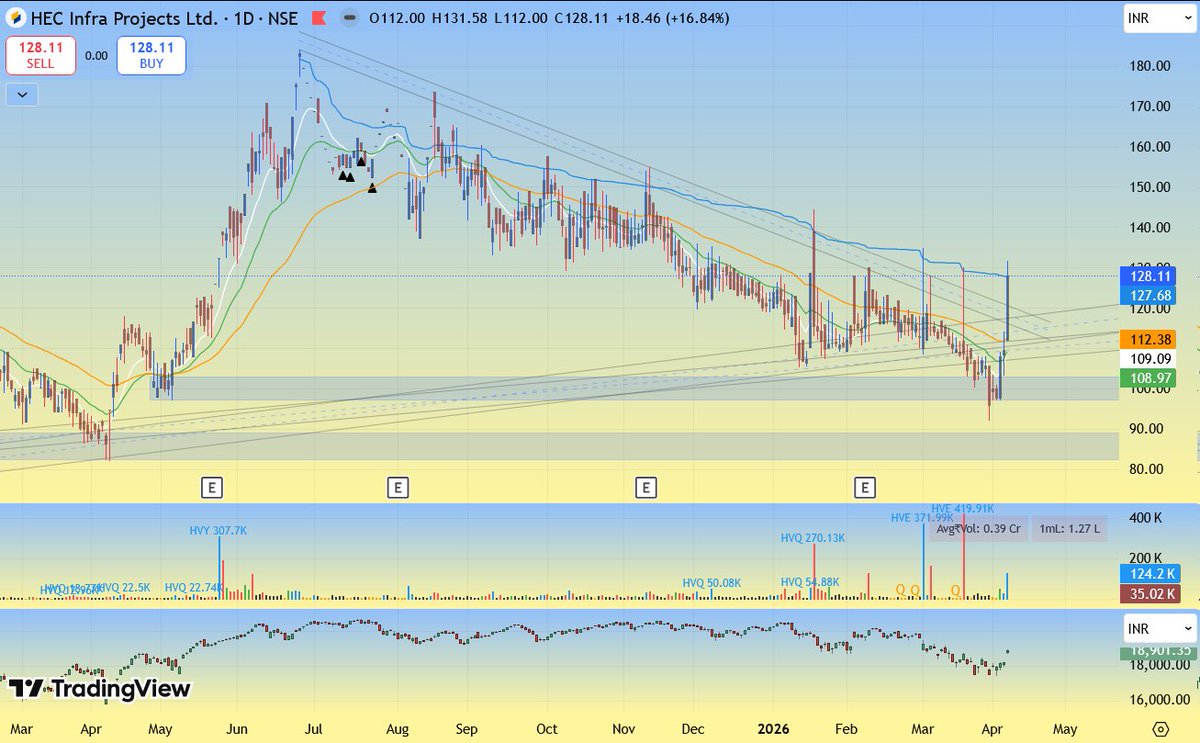Click the HVY 307.7K volume label

(x=218, y=530)
